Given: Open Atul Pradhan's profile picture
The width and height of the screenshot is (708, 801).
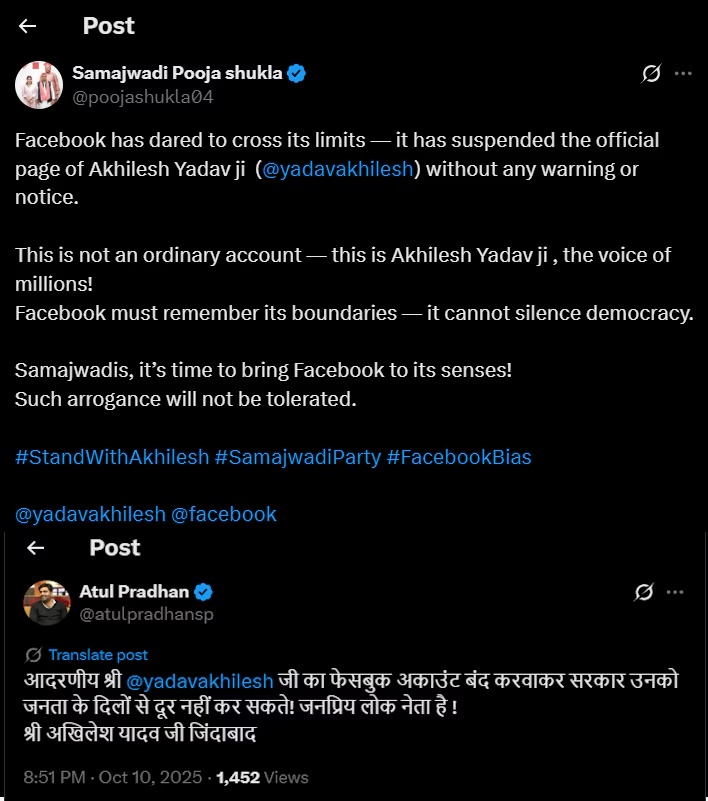Looking at the screenshot, I should [x=47, y=602].
